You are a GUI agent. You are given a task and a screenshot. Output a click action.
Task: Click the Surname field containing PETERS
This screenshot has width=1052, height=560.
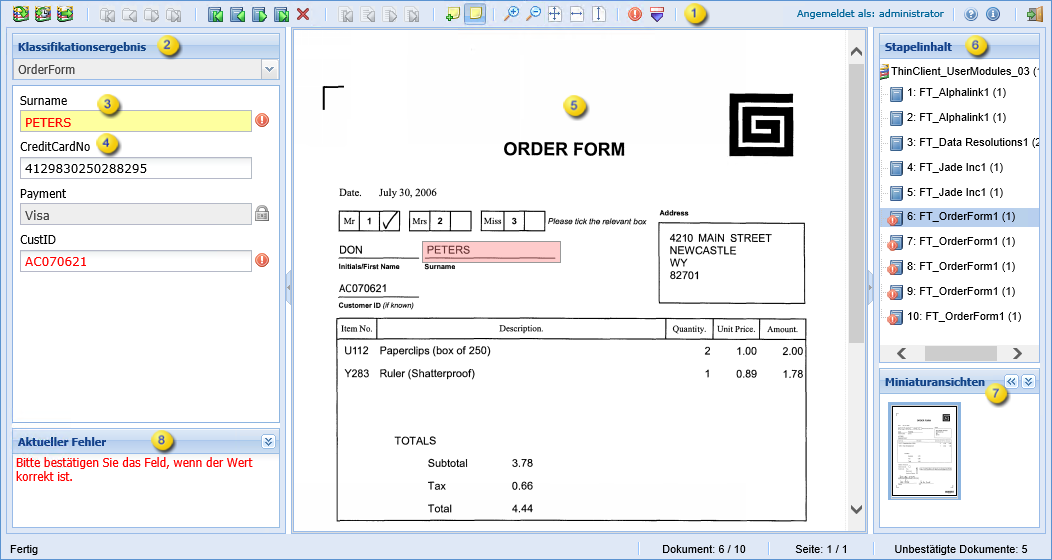pyautogui.click(x=136, y=121)
